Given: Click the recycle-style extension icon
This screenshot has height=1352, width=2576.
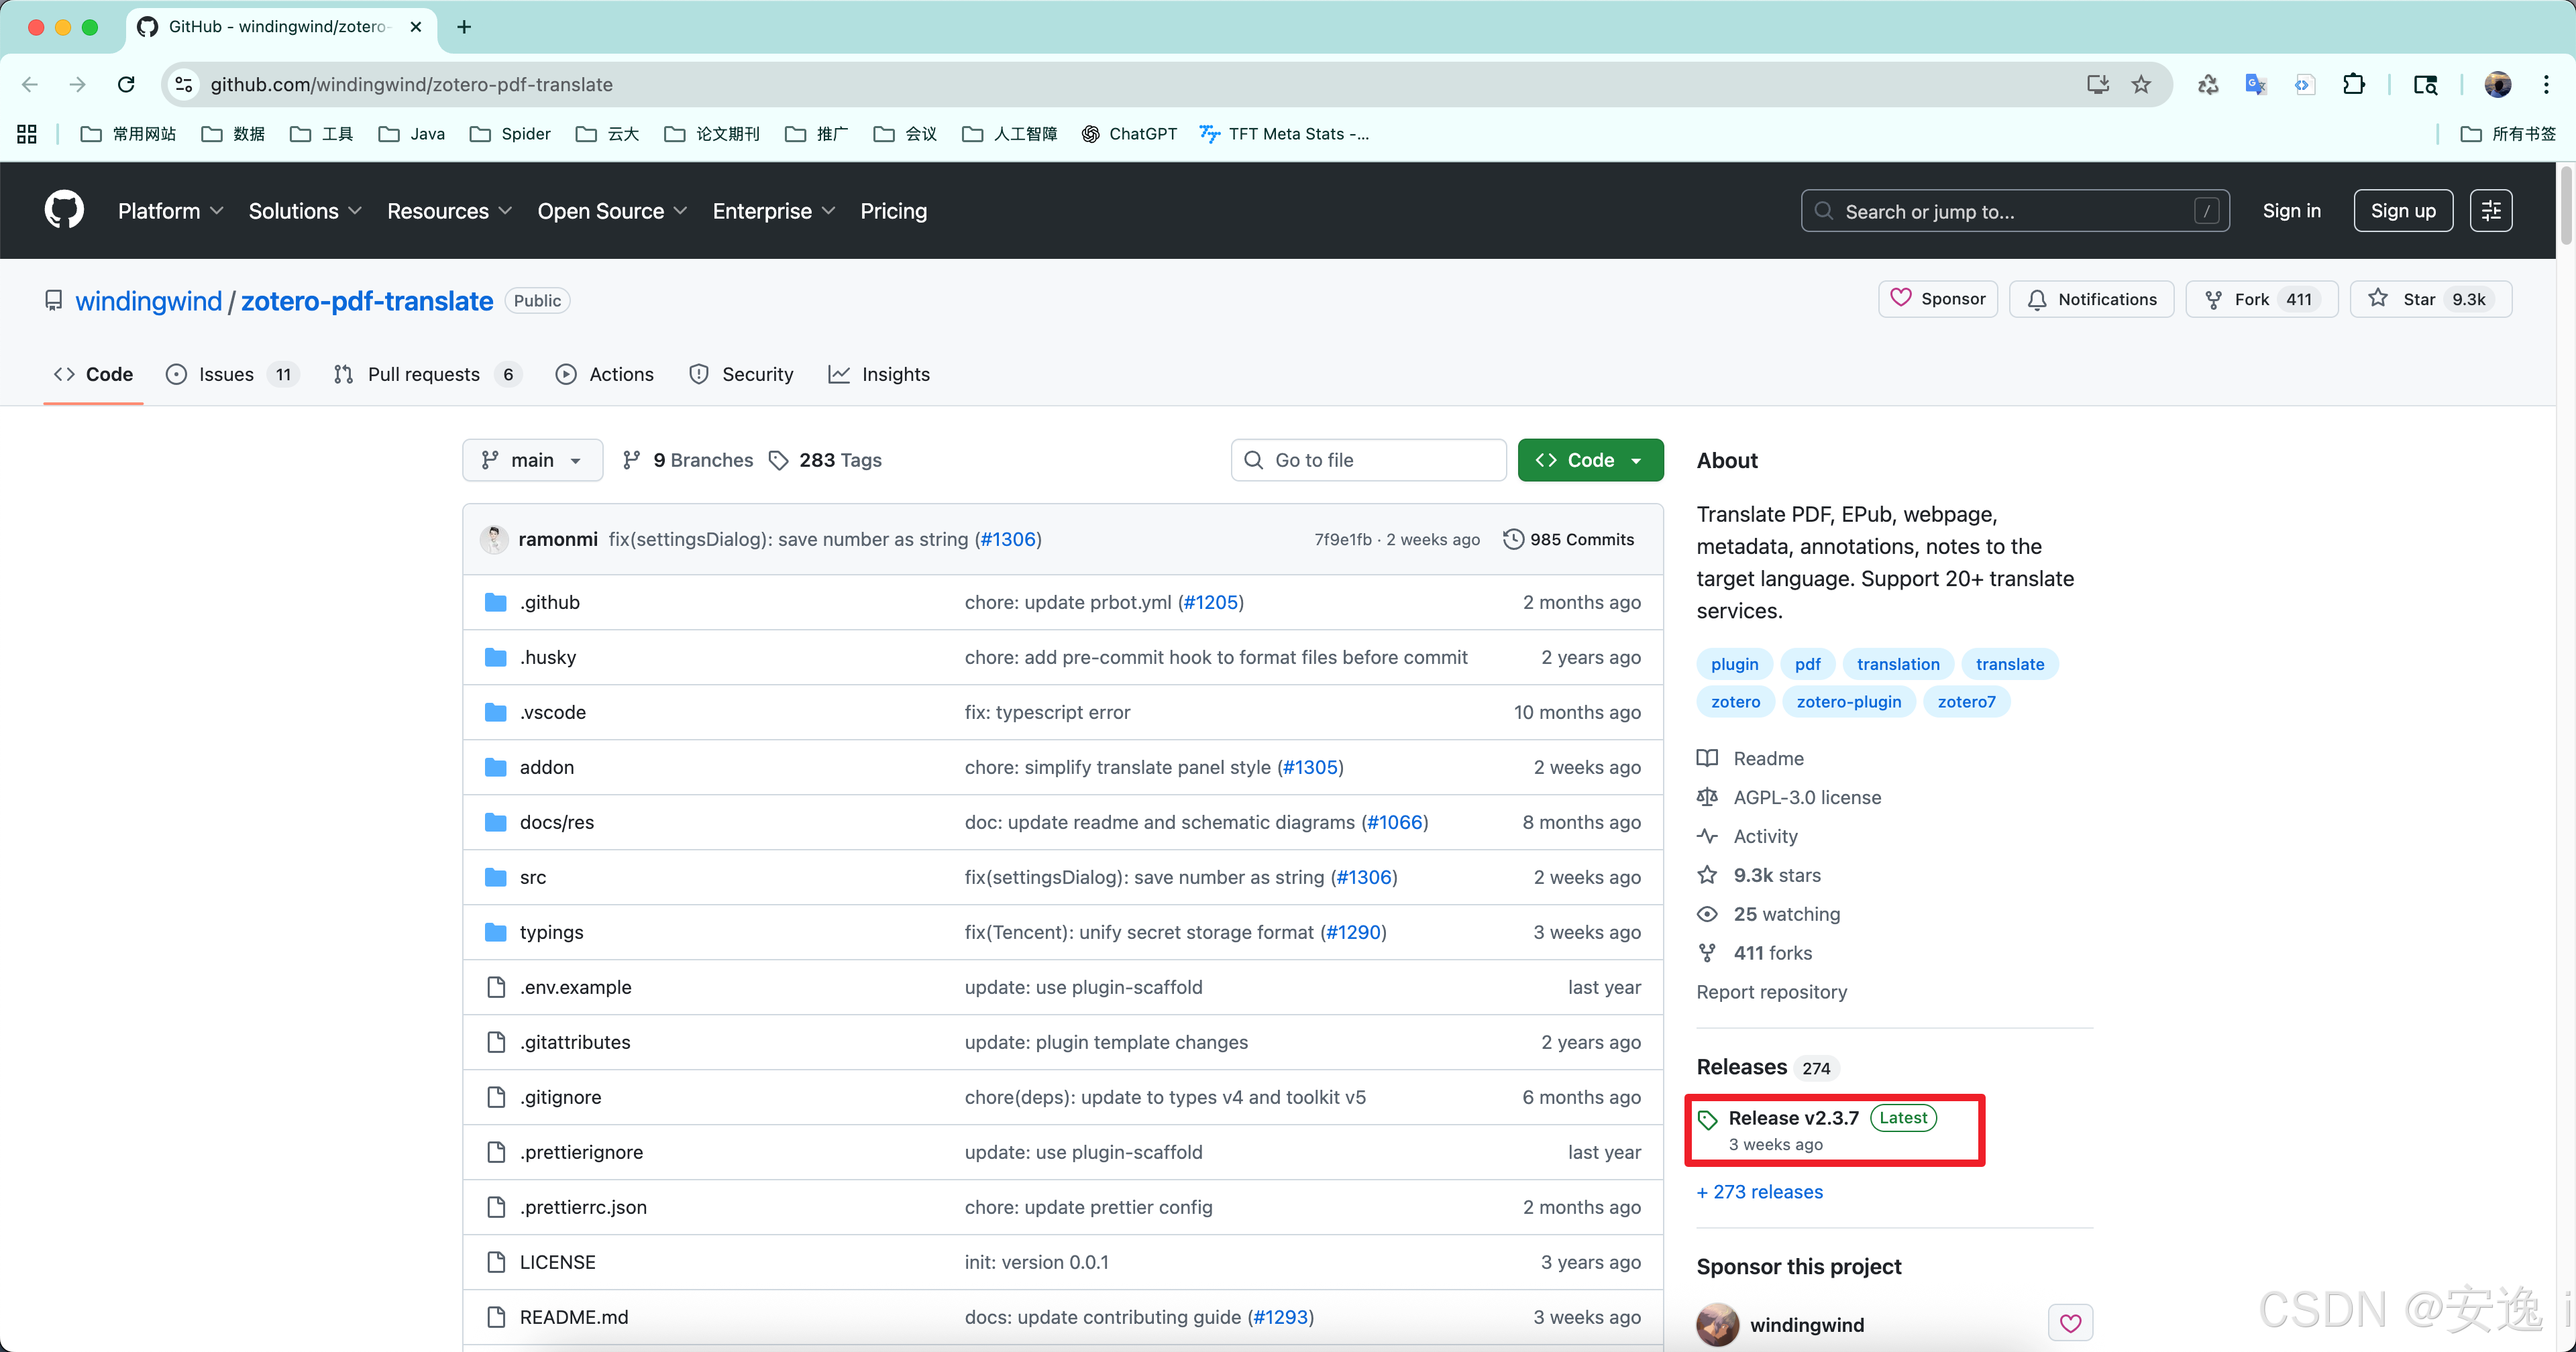Looking at the screenshot, I should pos(2208,84).
